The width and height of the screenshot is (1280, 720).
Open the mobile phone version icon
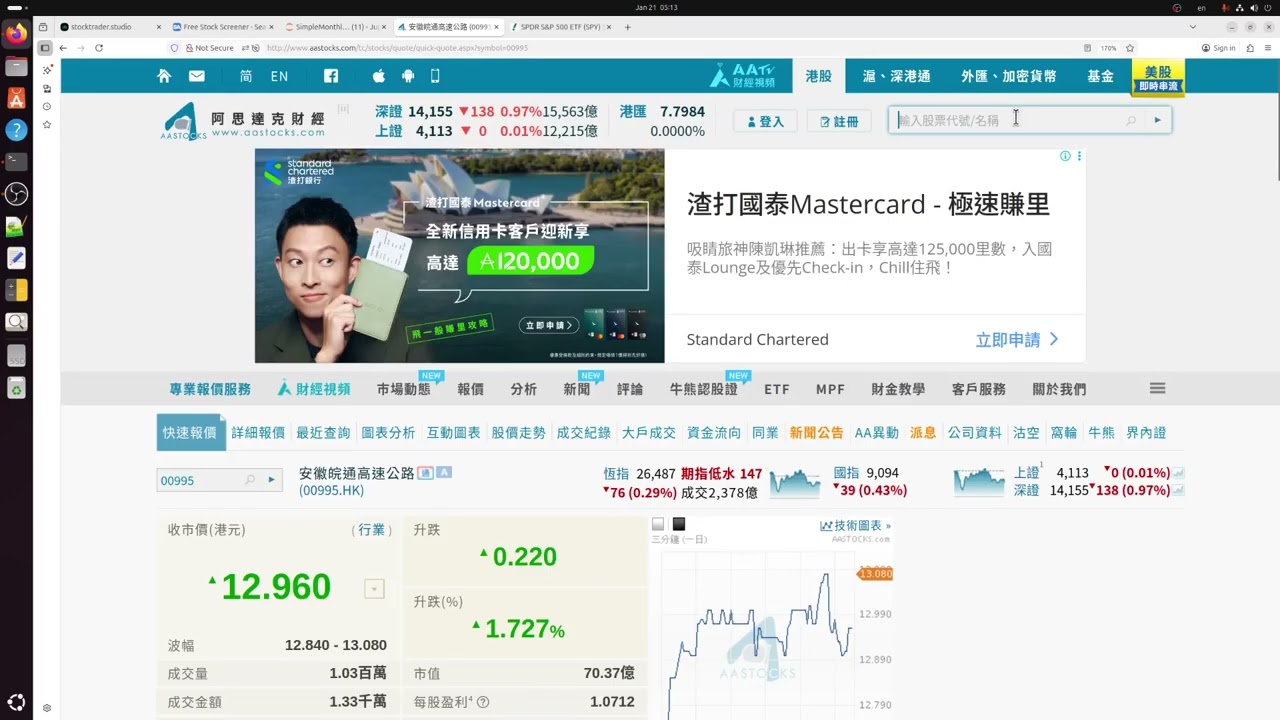435,76
